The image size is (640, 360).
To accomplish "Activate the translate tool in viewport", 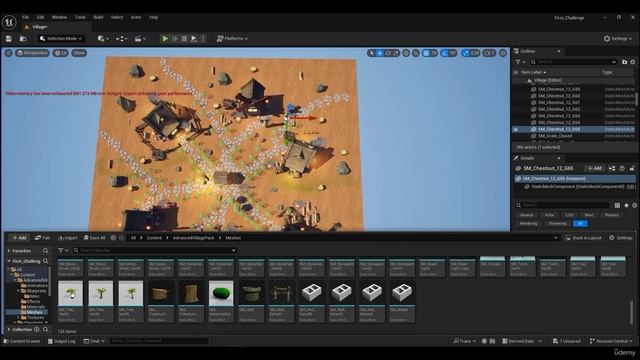I will tap(380, 53).
